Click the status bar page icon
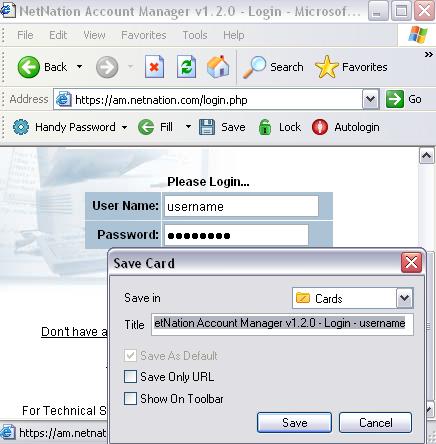Screen dimensions: 436x444 (x=7, y=432)
